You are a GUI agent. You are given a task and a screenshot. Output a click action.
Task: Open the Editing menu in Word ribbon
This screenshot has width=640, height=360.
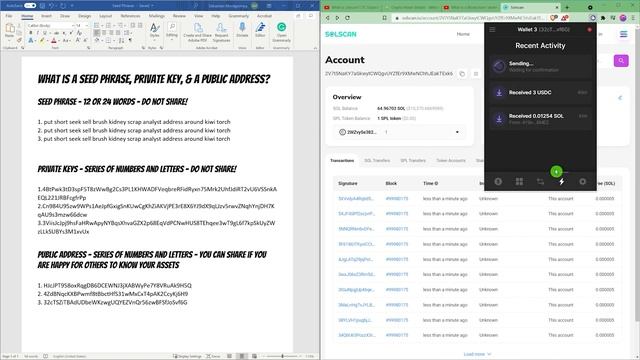click(x=172, y=30)
